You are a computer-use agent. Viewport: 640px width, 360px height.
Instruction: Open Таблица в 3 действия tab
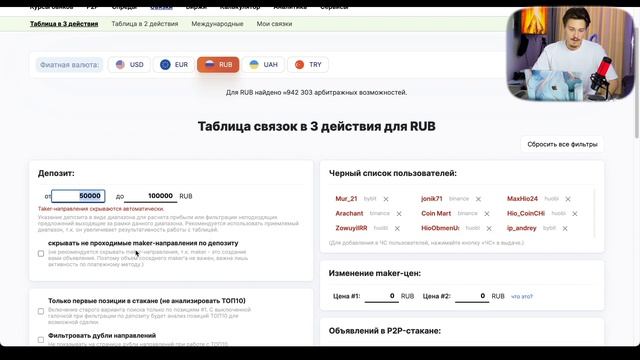point(64,24)
